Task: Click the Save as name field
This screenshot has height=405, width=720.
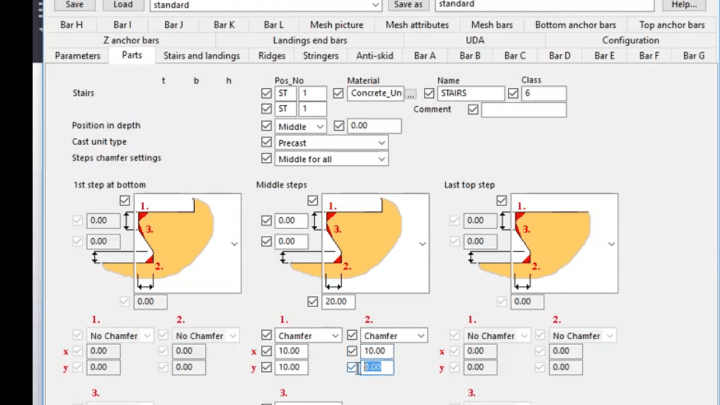Action: point(545,5)
